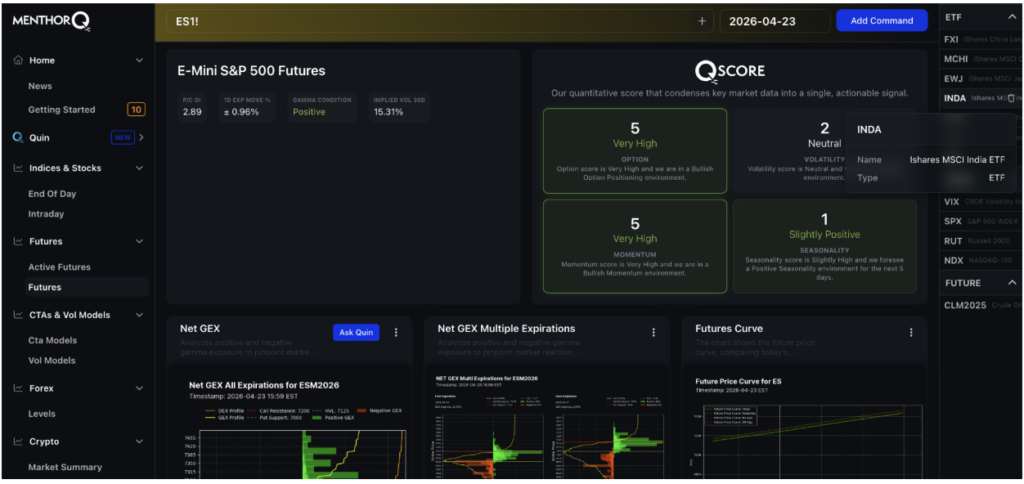Collapse the CTAs & Vol Models chevron
The width and height of the screenshot is (1024, 484).
coord(139,315)
